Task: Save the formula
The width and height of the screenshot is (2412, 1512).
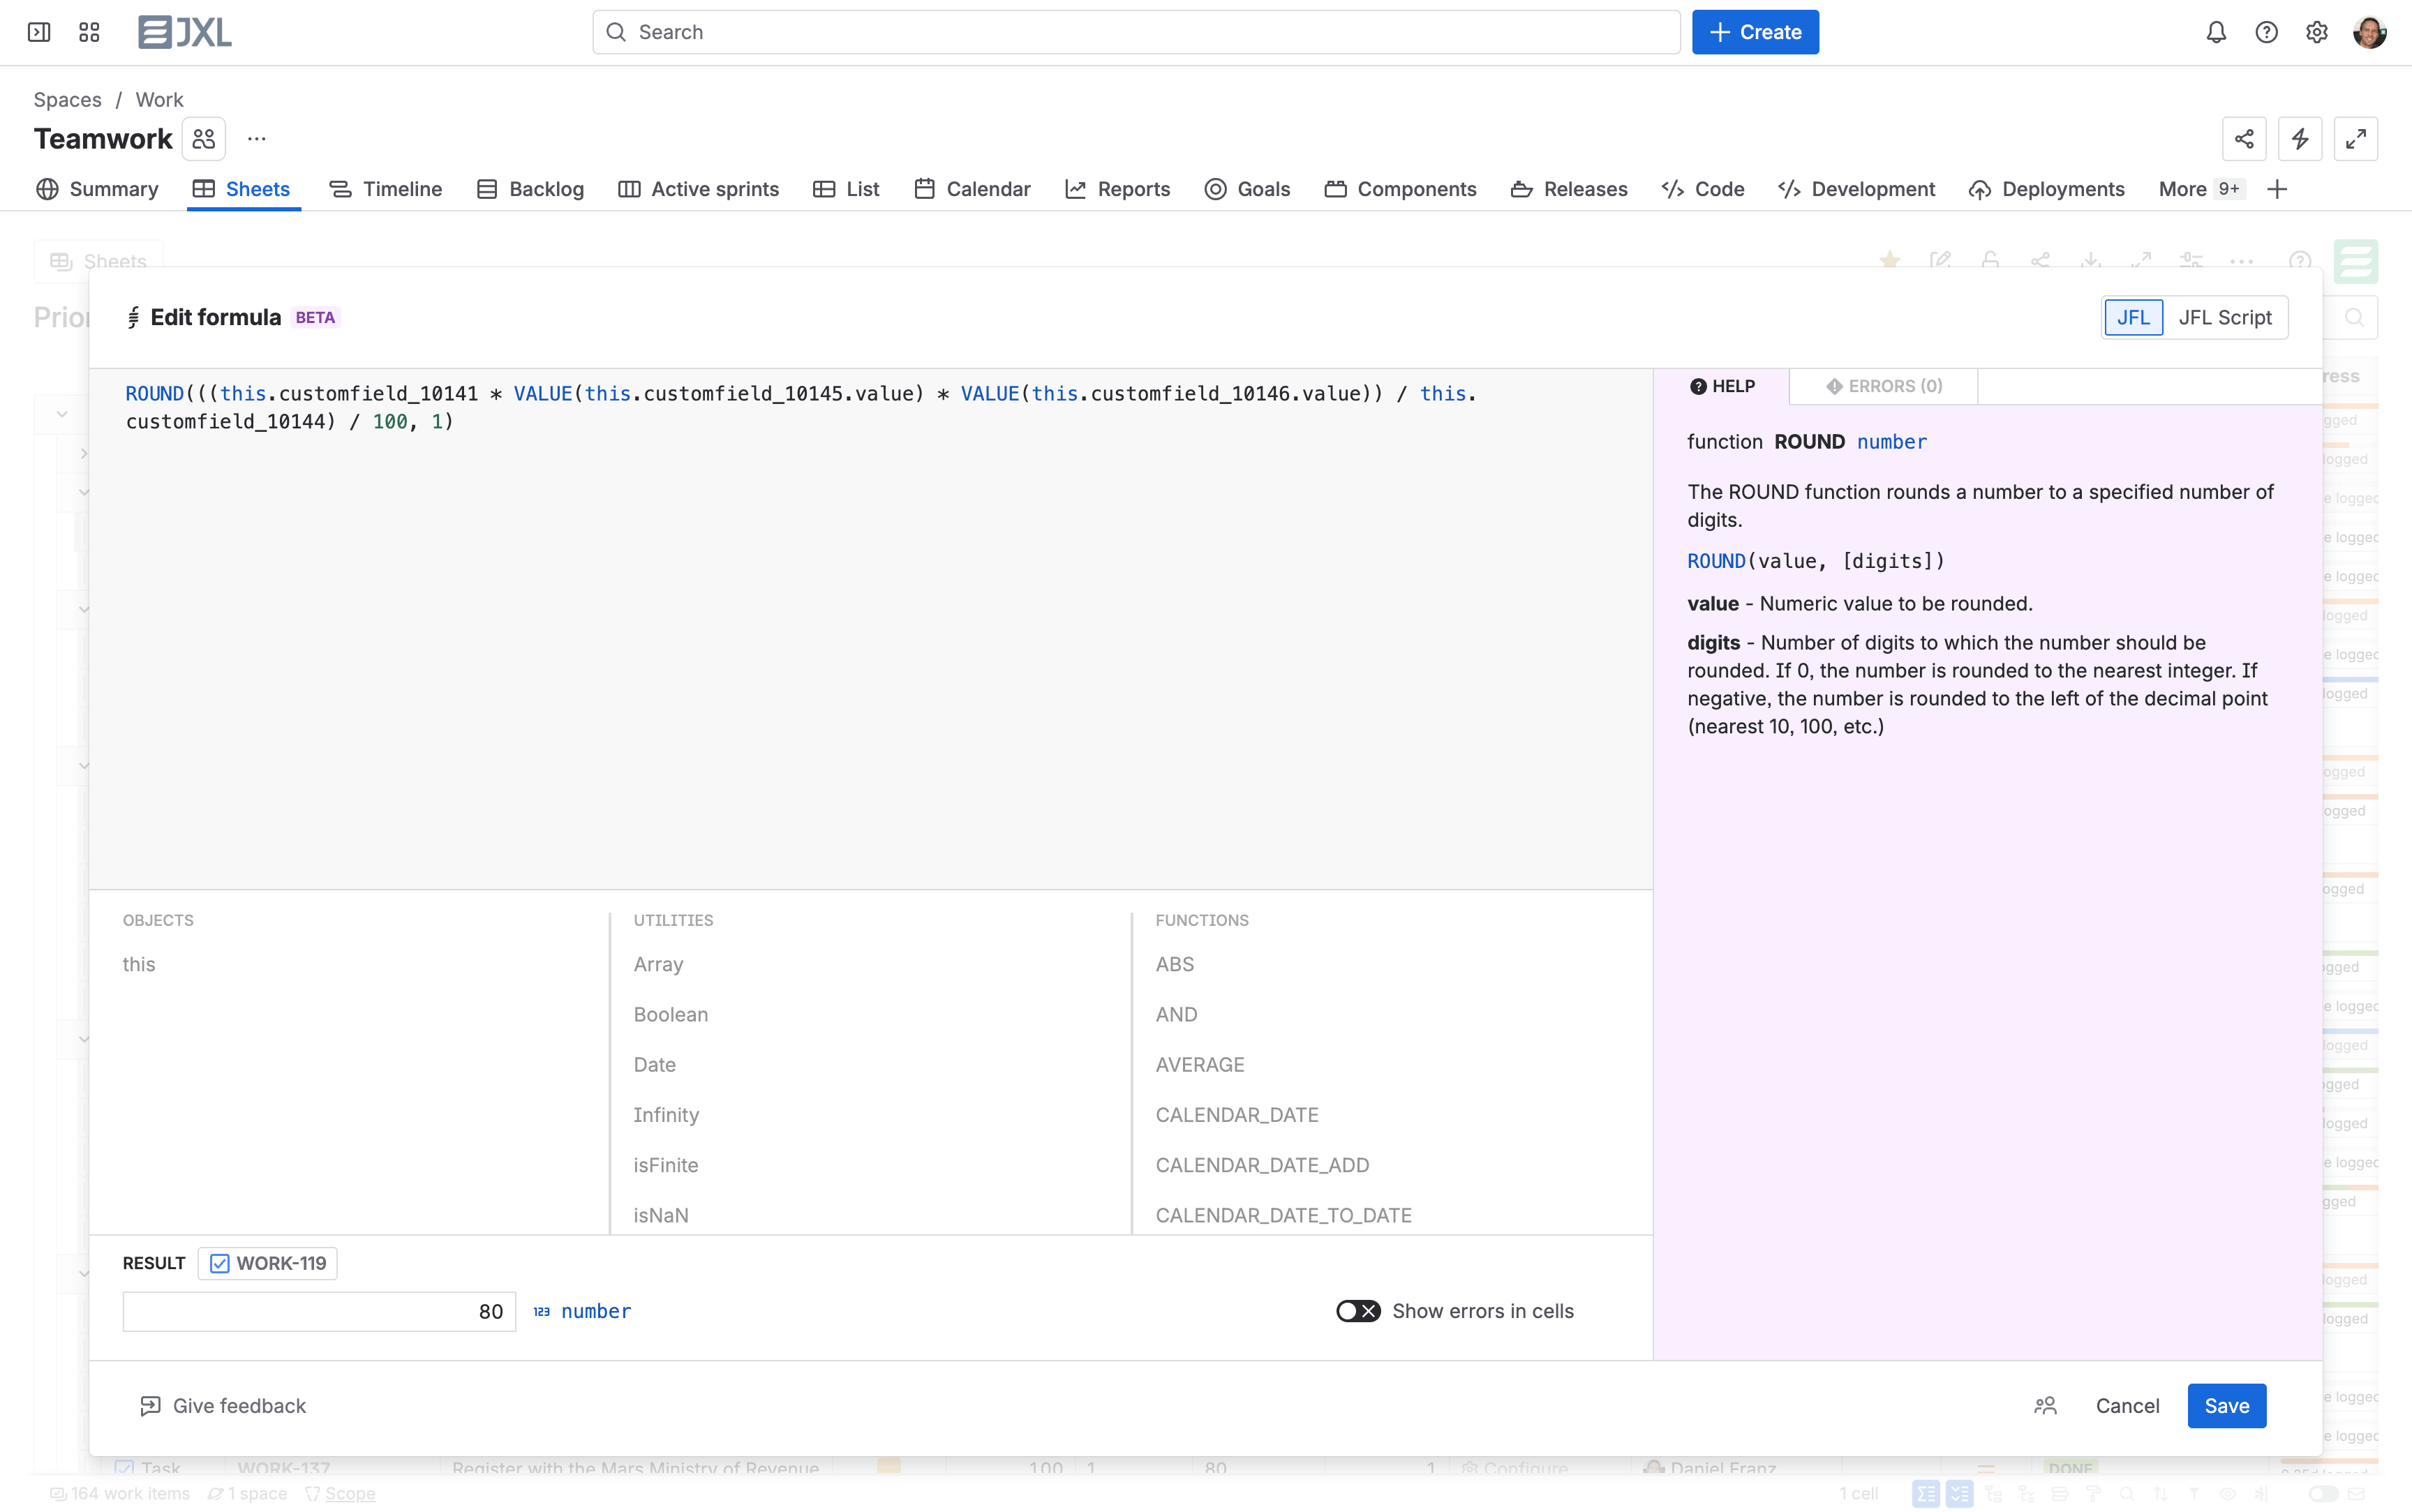Action: [x=2227, y=1405]
